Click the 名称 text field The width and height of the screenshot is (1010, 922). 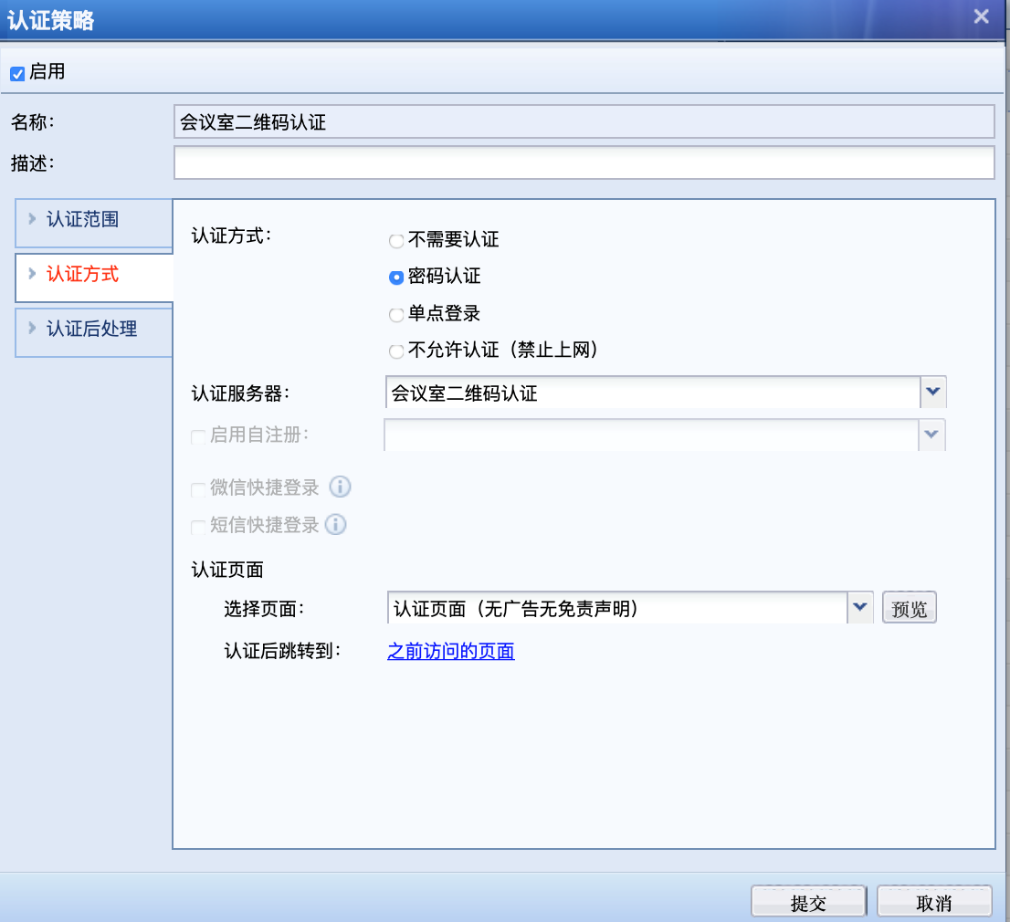pyautogui.click(x=583, y=122)
